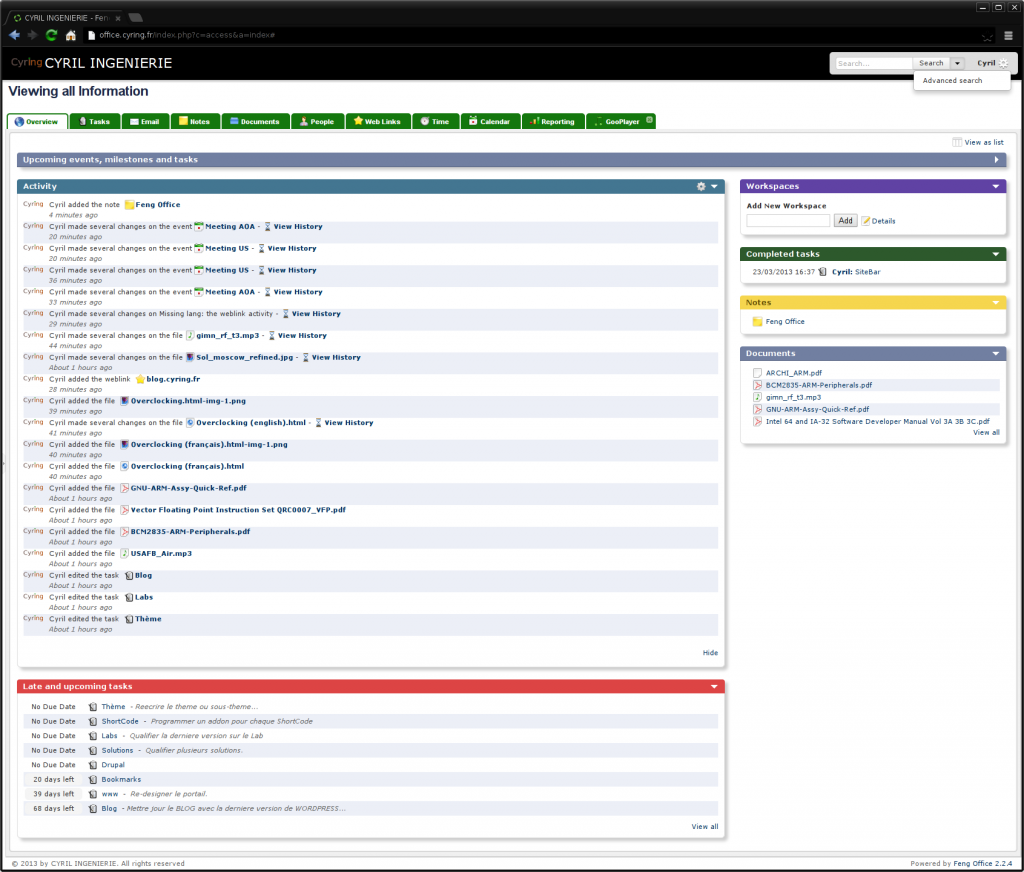Focus the top Search input field
This screenshot has height=872, width=1024.
click(873, 63)
